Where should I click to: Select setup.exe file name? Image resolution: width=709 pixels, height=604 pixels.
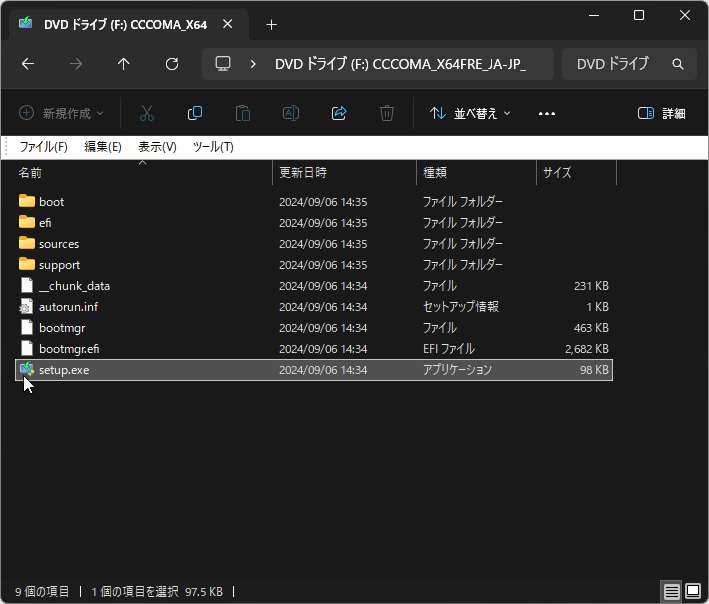point(64,370)
